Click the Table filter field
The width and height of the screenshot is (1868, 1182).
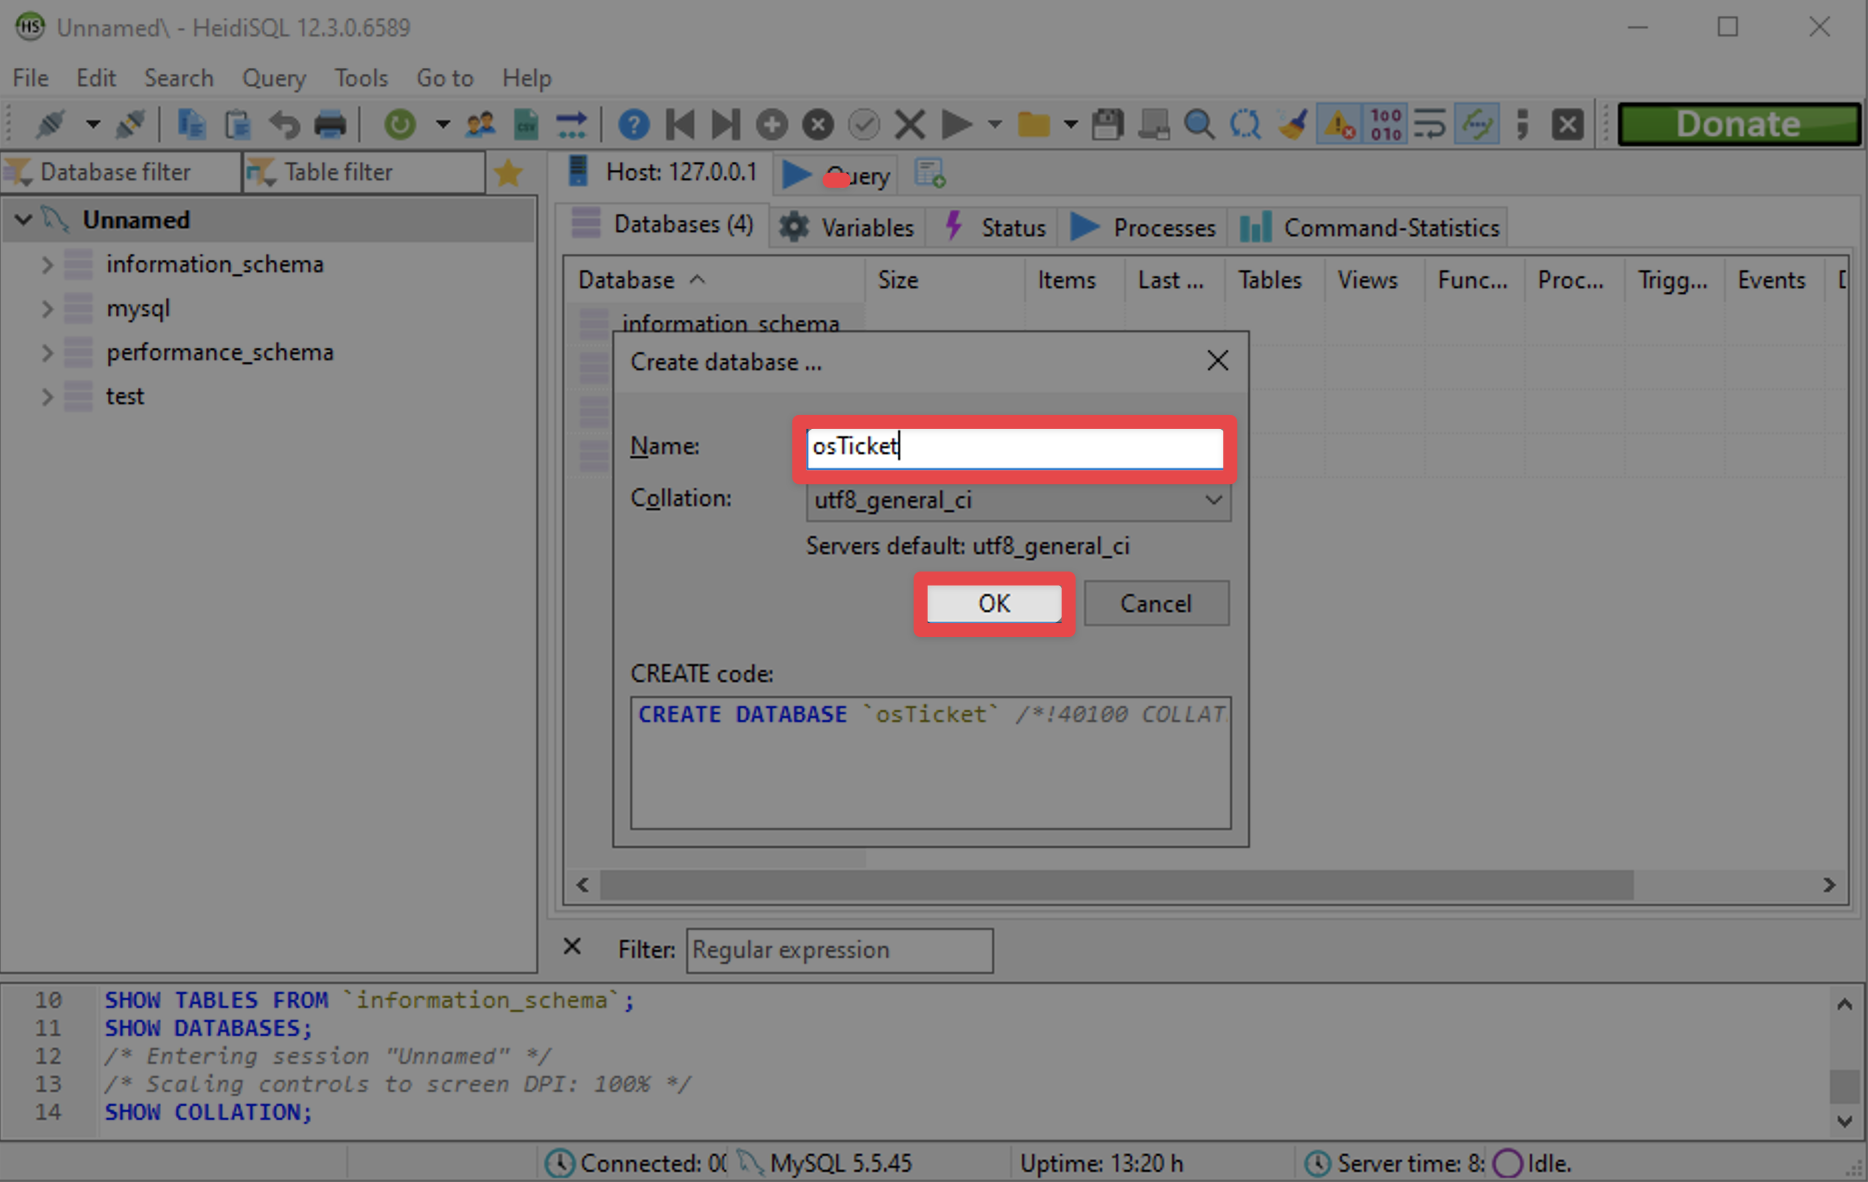click(x=364, y=172)
